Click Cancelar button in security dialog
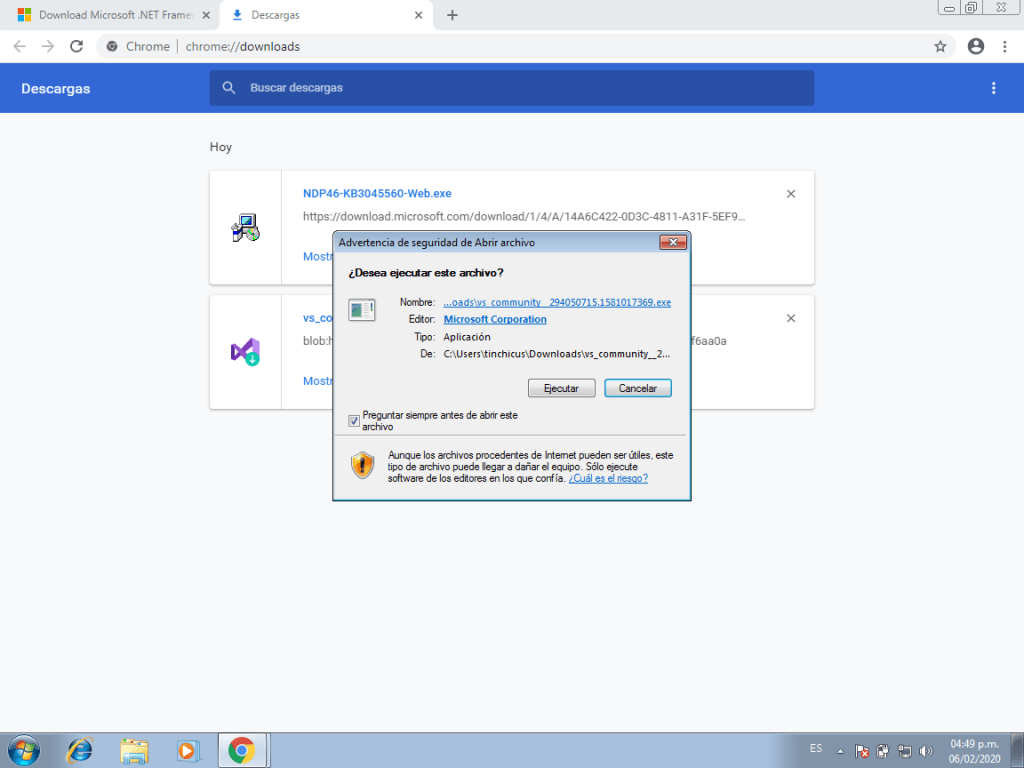Screen dimensions: 1024x768 (637, 388)
